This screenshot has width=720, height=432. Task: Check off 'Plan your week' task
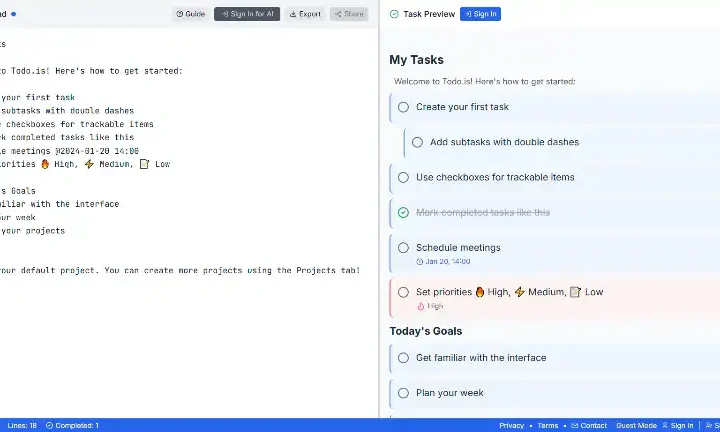point(403,393)
